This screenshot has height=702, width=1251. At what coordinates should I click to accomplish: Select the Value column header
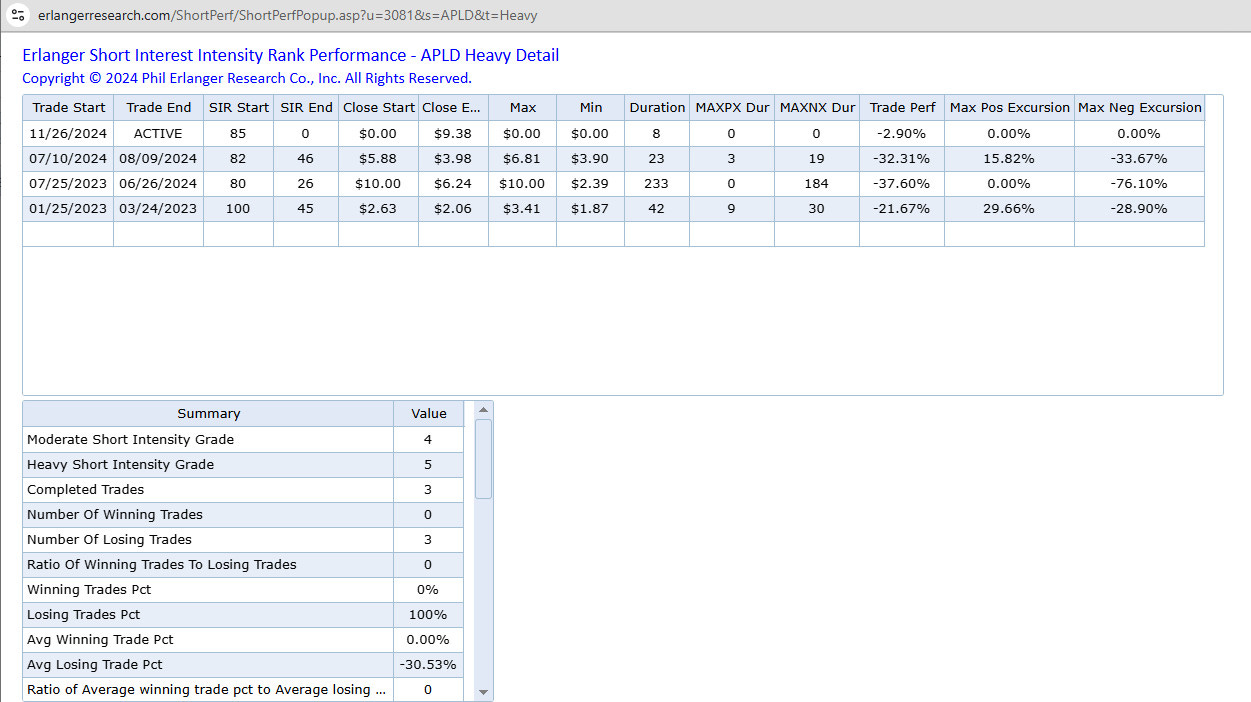429,414
